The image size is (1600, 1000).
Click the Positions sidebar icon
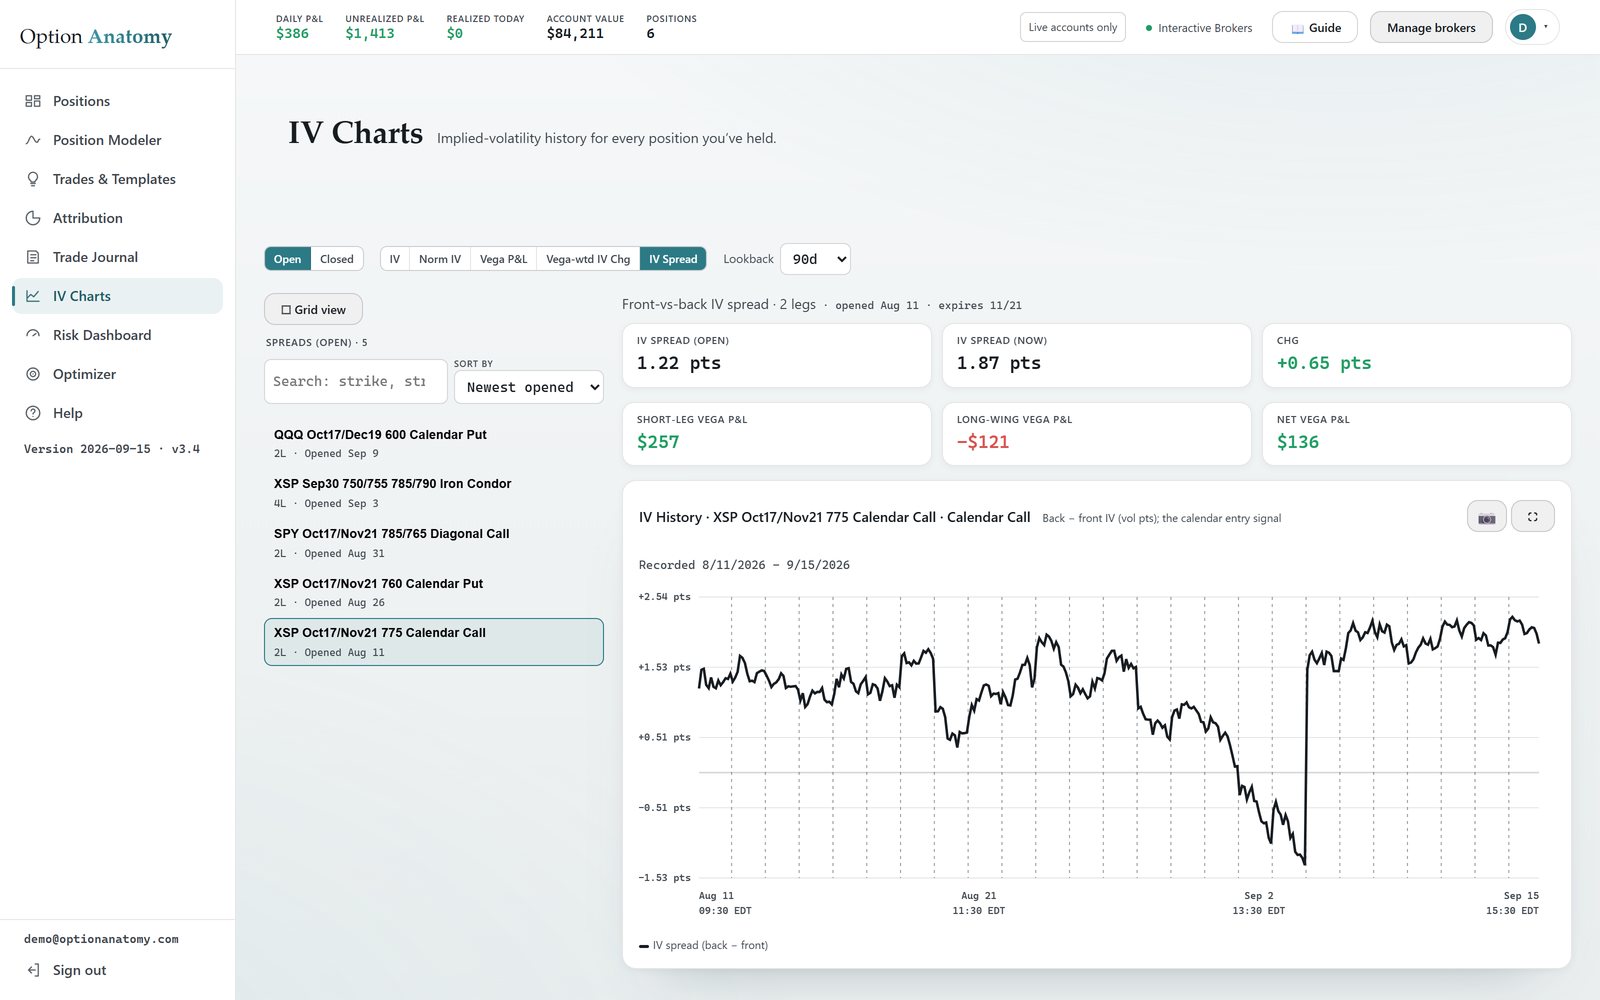pos(33,101)
